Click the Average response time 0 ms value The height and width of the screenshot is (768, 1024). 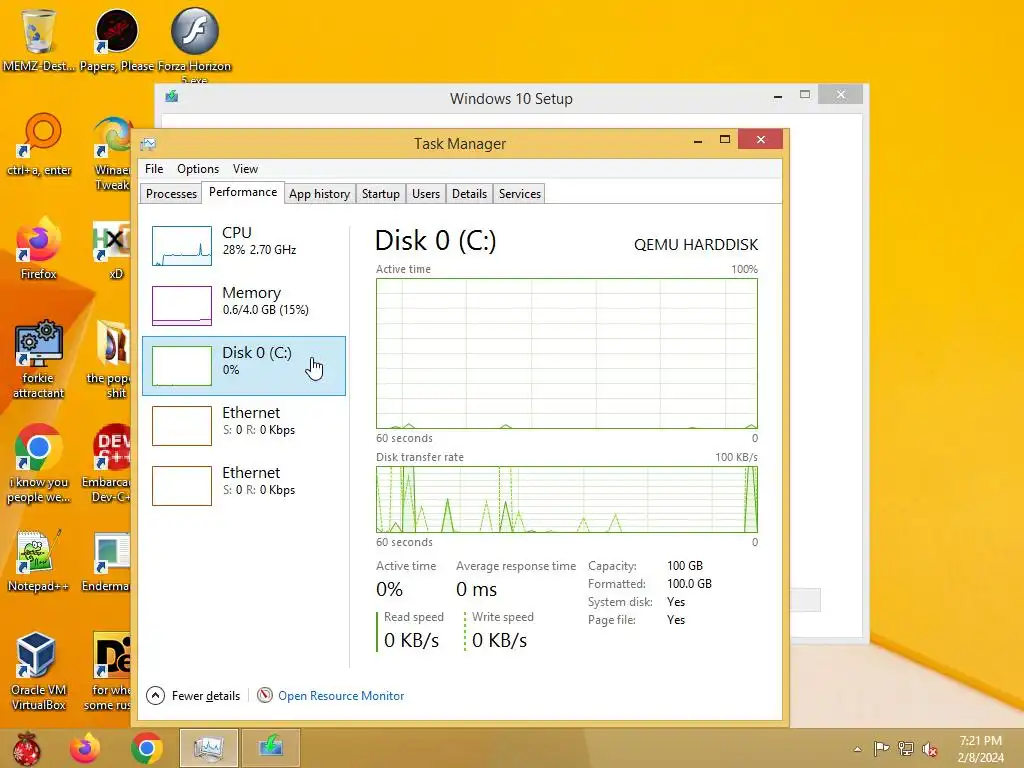click(x=476, y=590)
